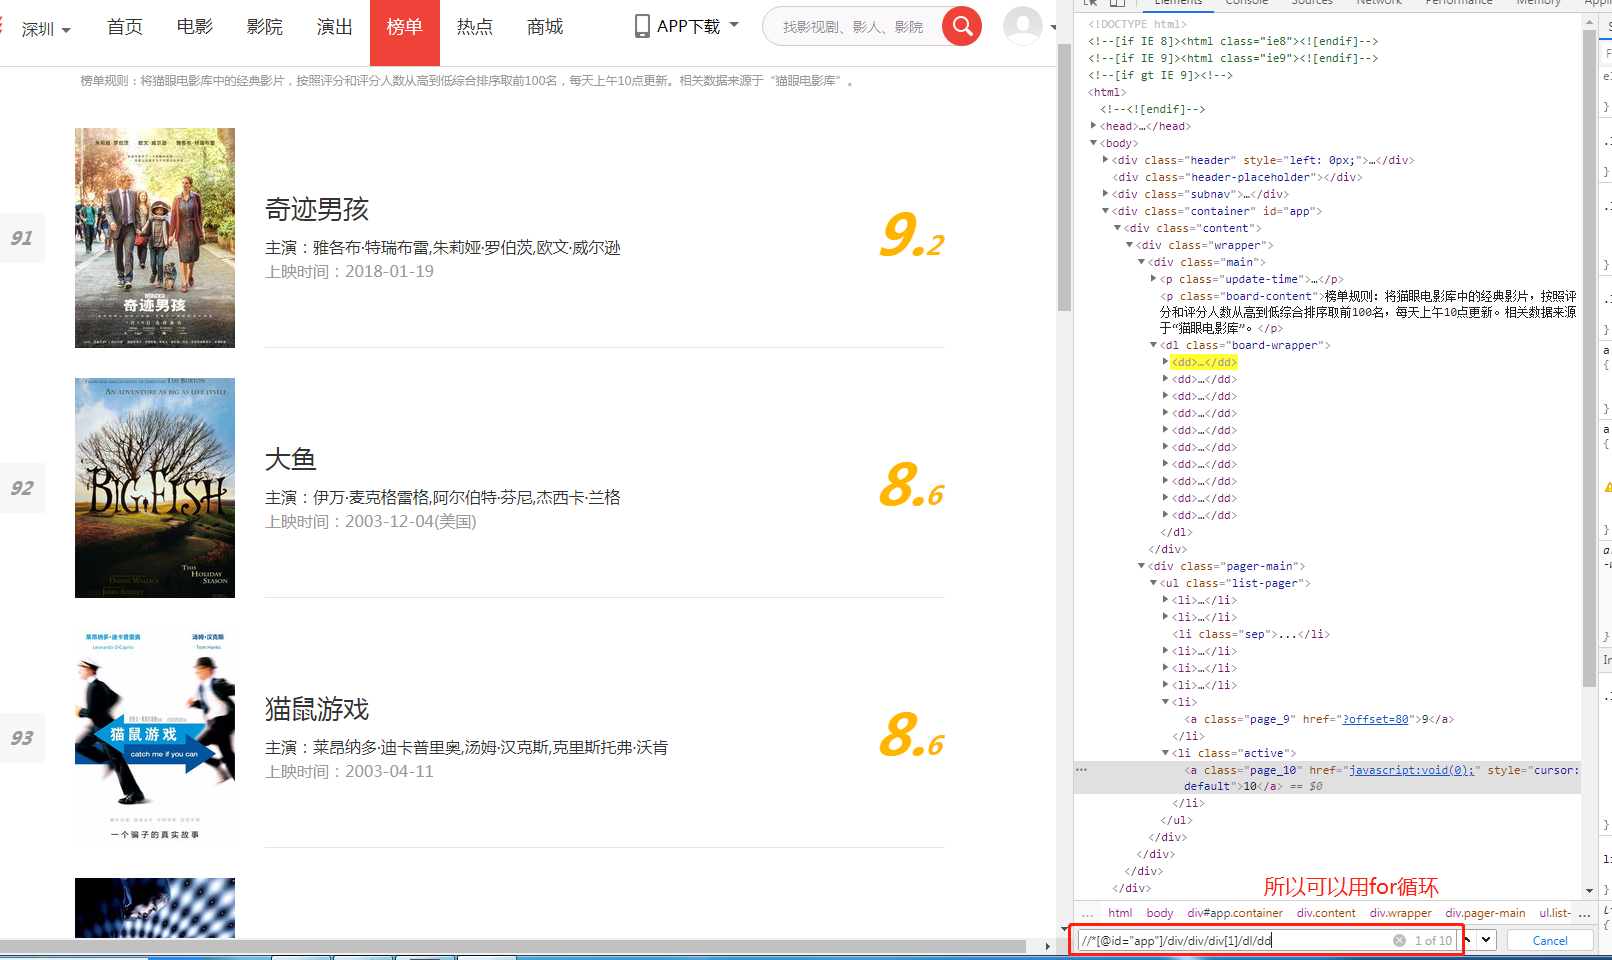This screenshot has width=1612, height=960.
Task: Click the page horizontal scrollbar
Action: [x=513, y=946]
